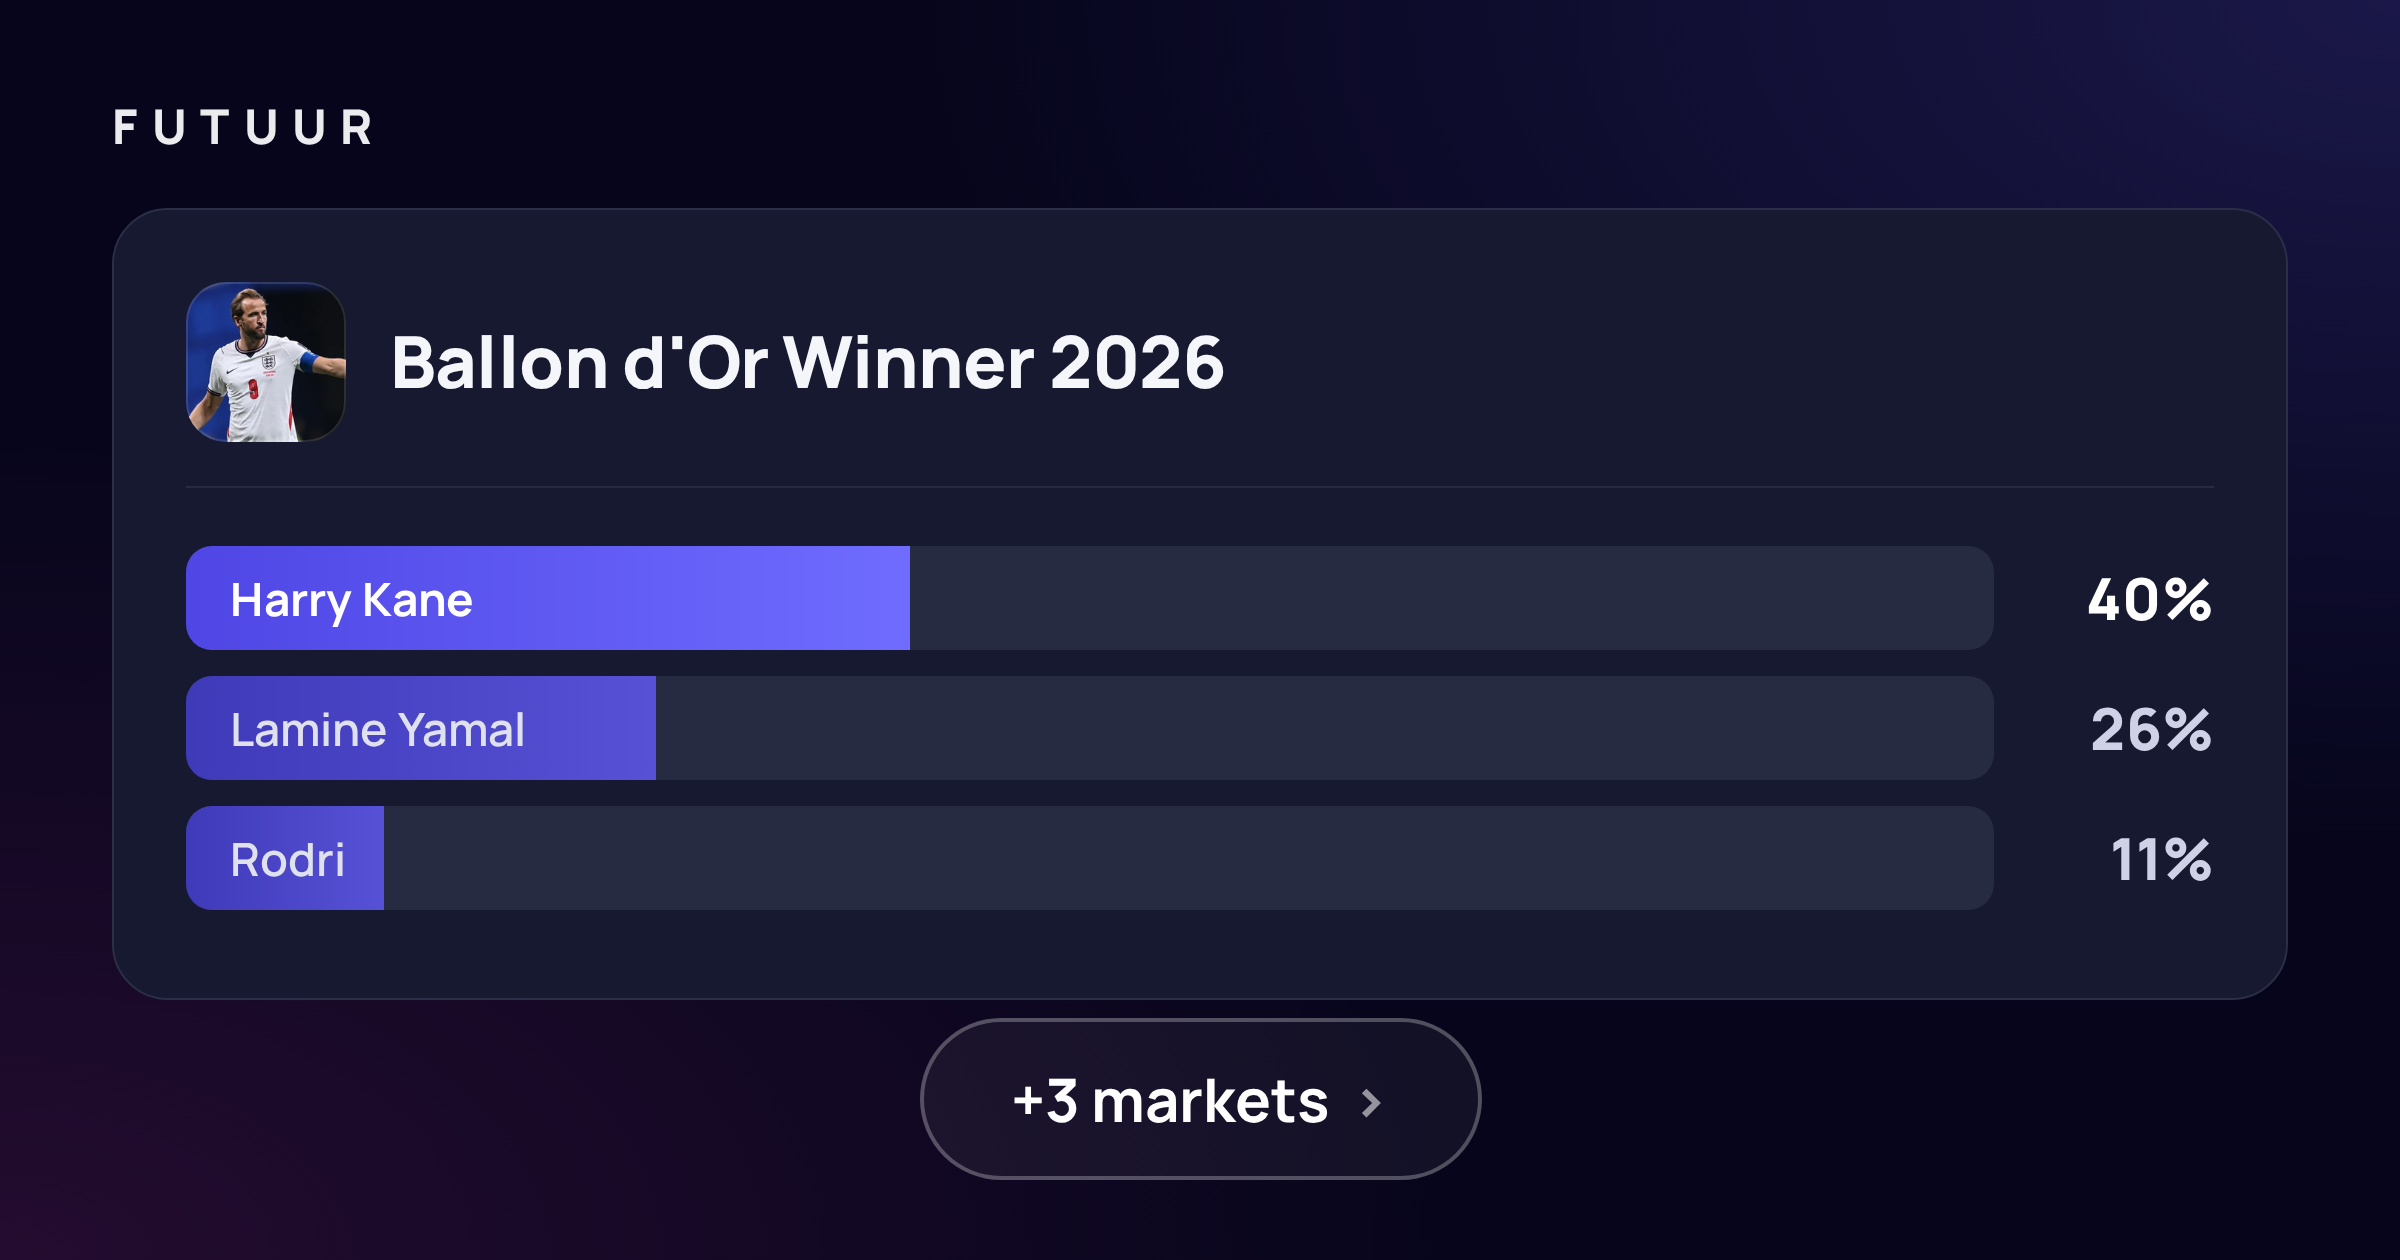
Task: Click the divider line under the market title
Action: pos(1200,487)
